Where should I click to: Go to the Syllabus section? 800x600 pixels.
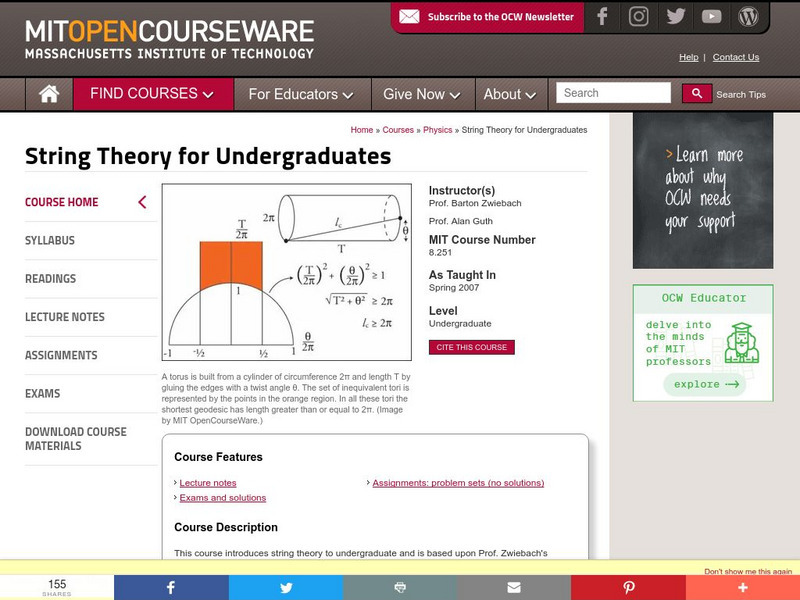coord(50,240)
